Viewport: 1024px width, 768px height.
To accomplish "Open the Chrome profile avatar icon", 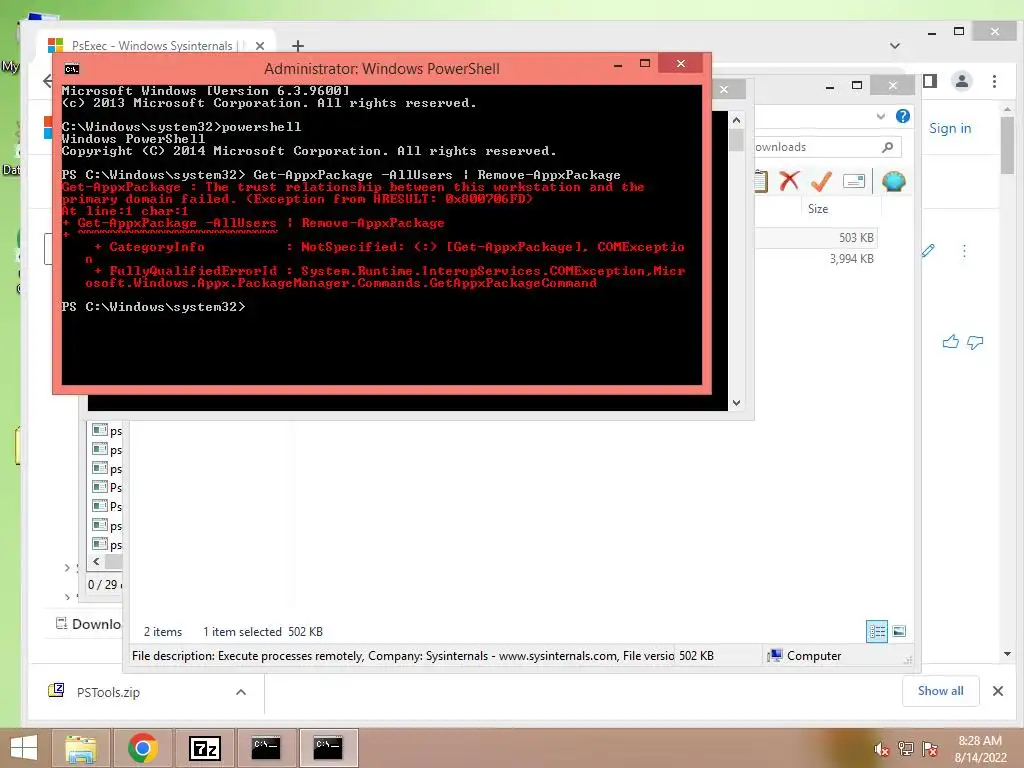I will 961,81.
